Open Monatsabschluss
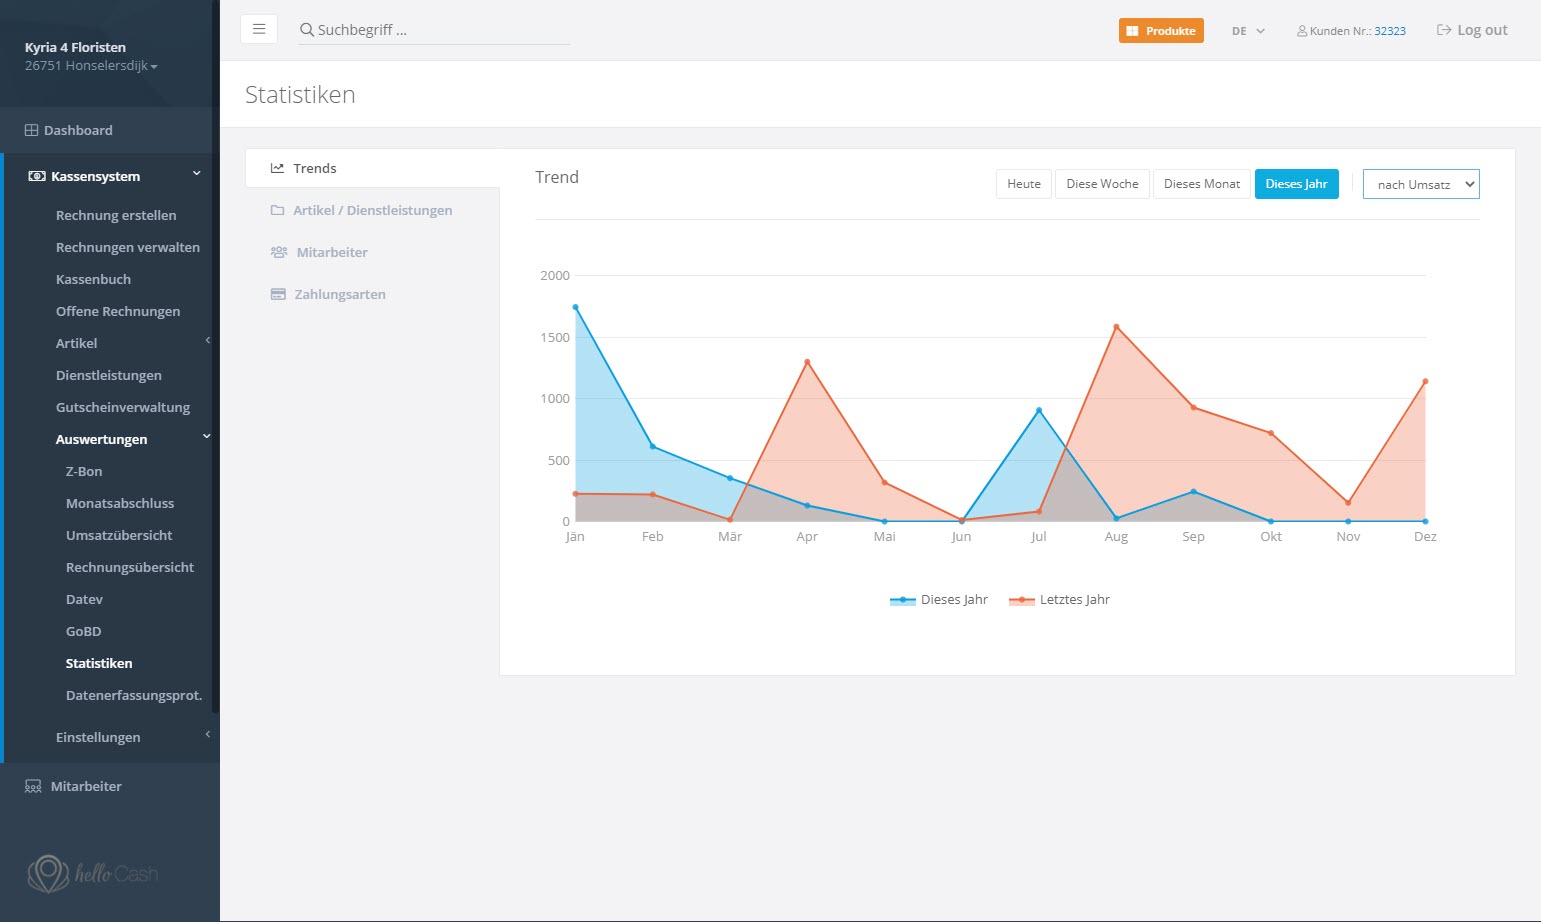The width and height of the screenshot is (1541, 922). point(120,503)
